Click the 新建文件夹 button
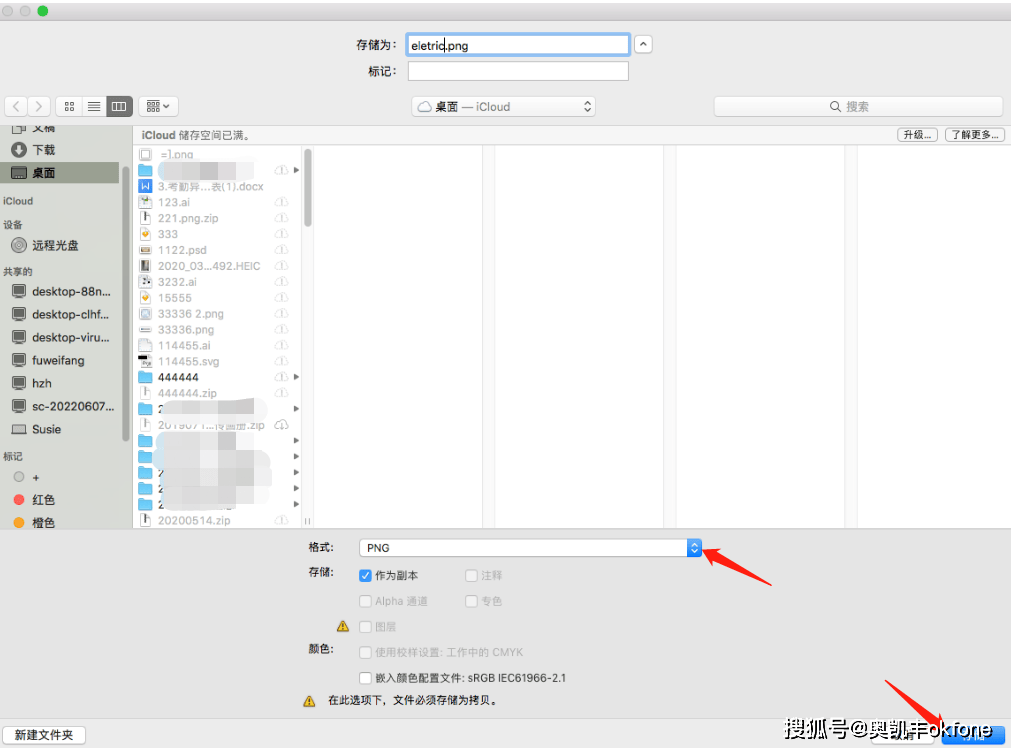 pyautogui.click(x=43, y=735)
